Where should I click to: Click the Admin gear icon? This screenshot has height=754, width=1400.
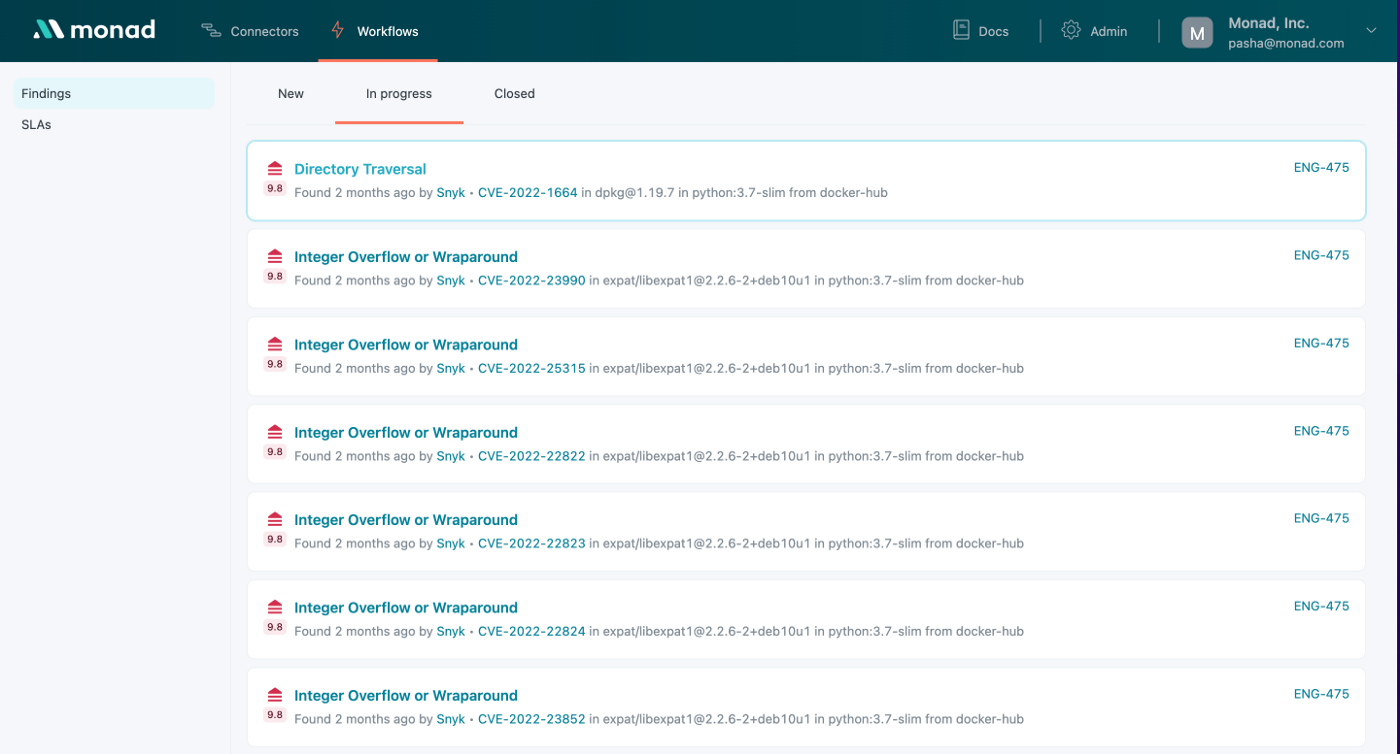click(1071, 31)
